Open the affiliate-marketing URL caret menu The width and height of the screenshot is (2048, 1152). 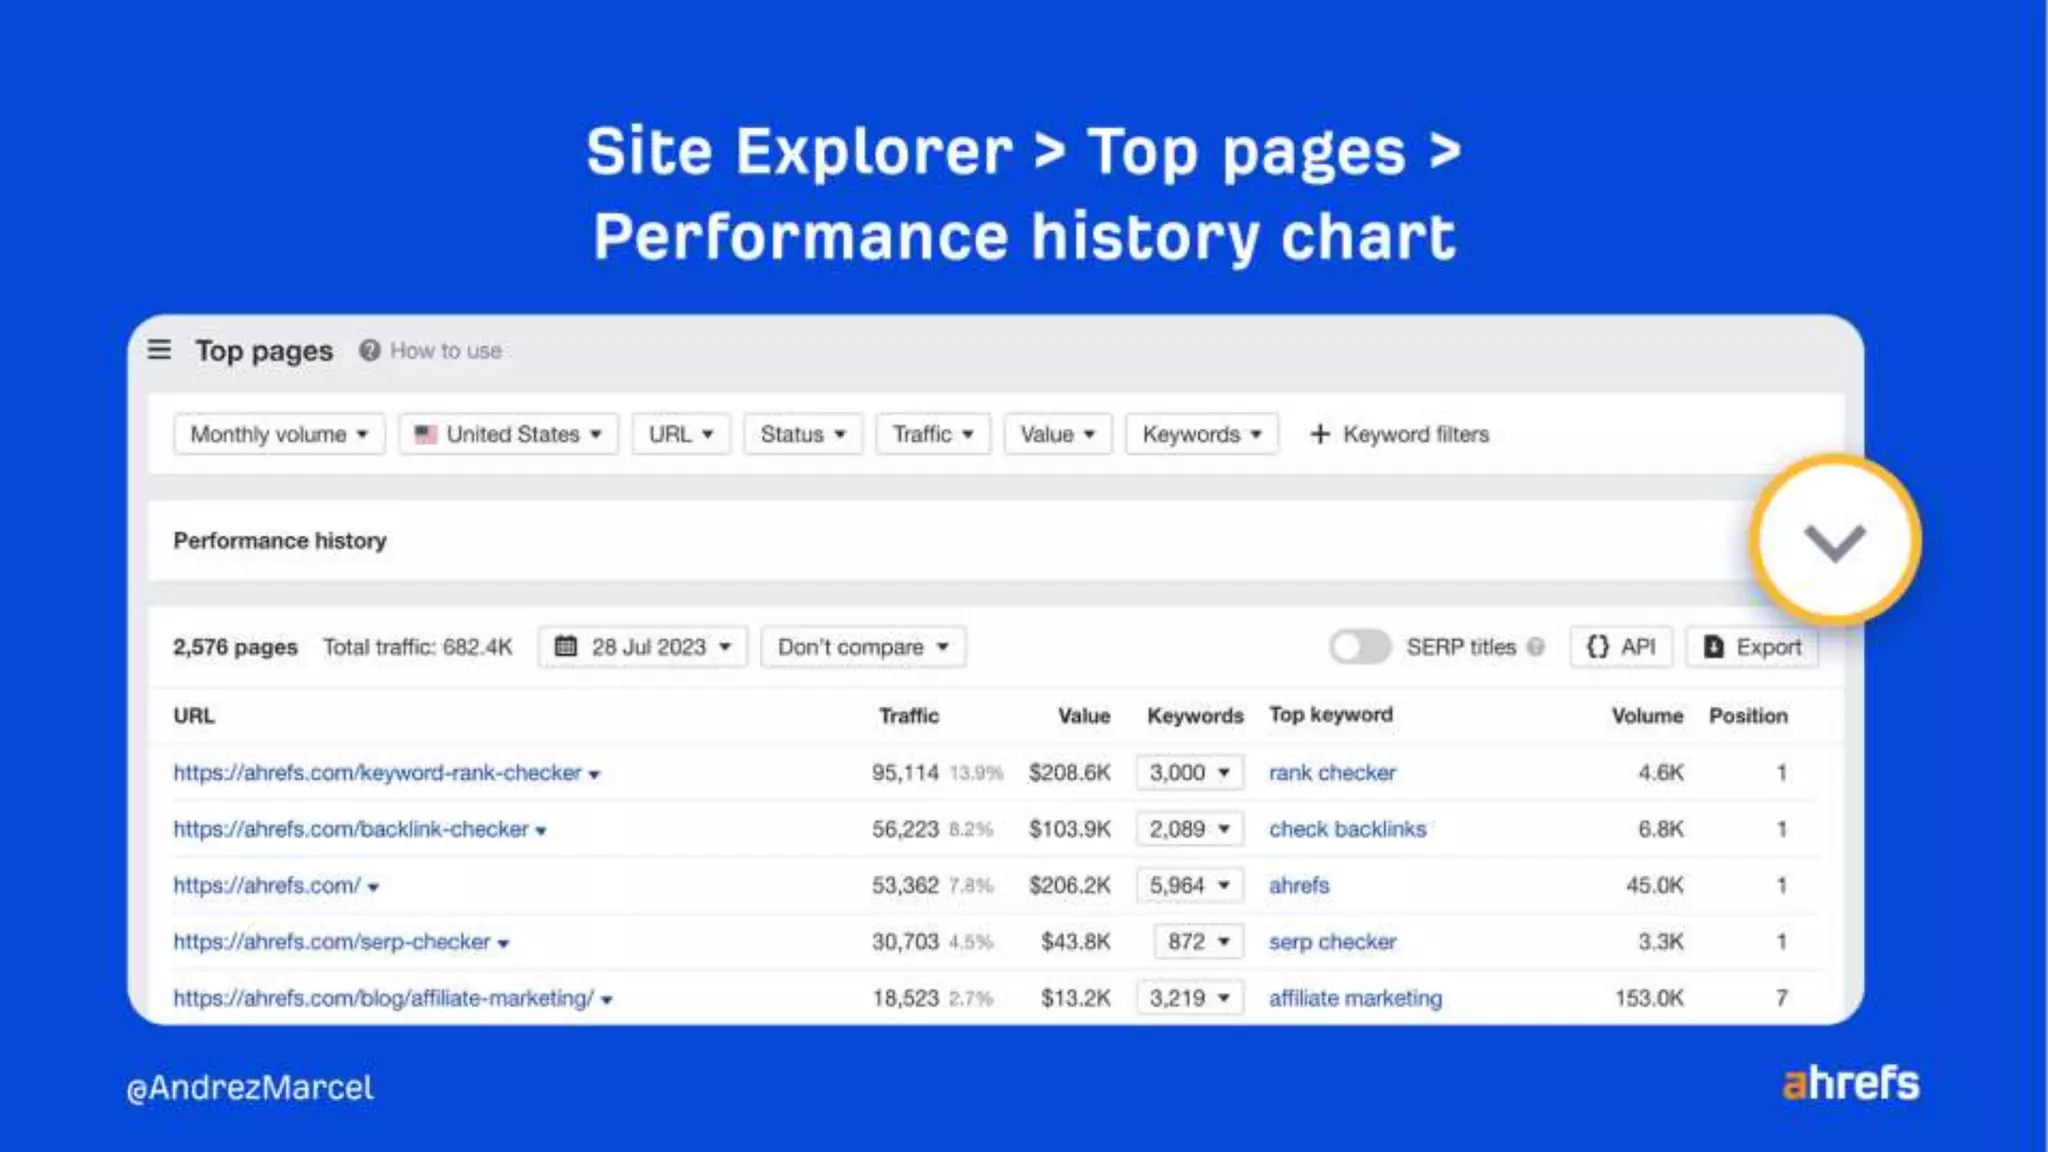click(x=607, y=1000)
